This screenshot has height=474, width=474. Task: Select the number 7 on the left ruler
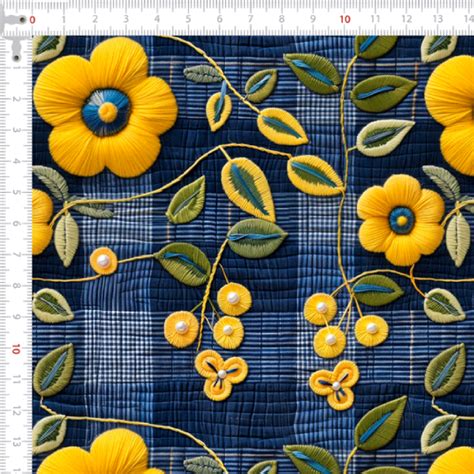(15, 255)
